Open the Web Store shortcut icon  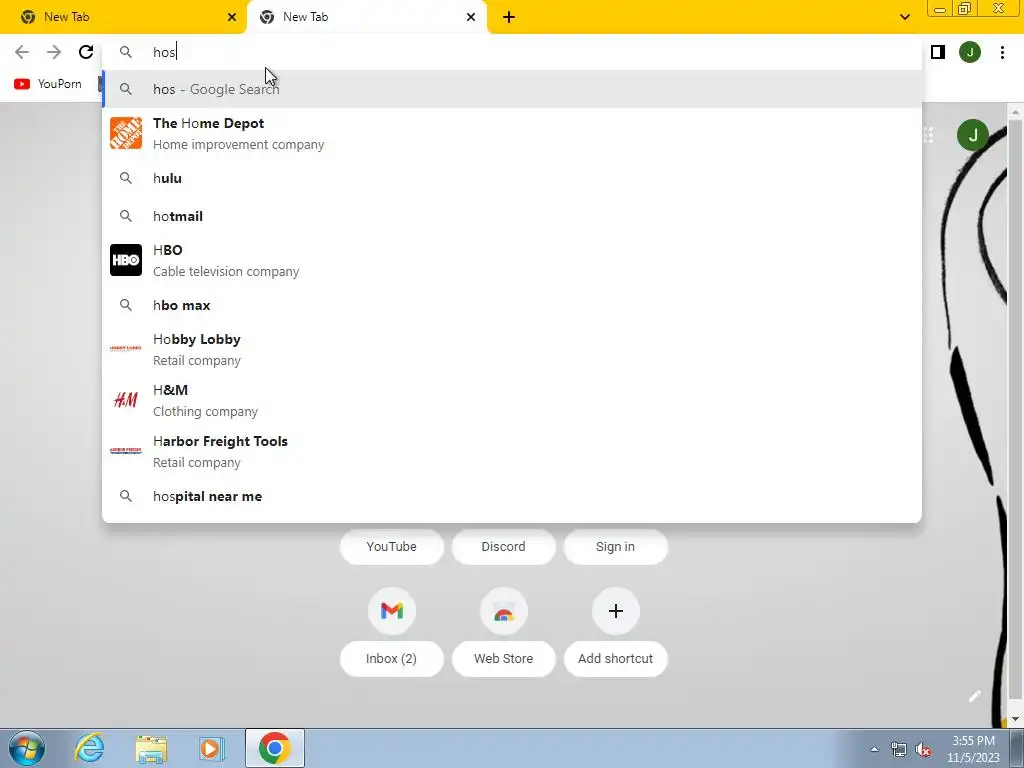(504, 611)
